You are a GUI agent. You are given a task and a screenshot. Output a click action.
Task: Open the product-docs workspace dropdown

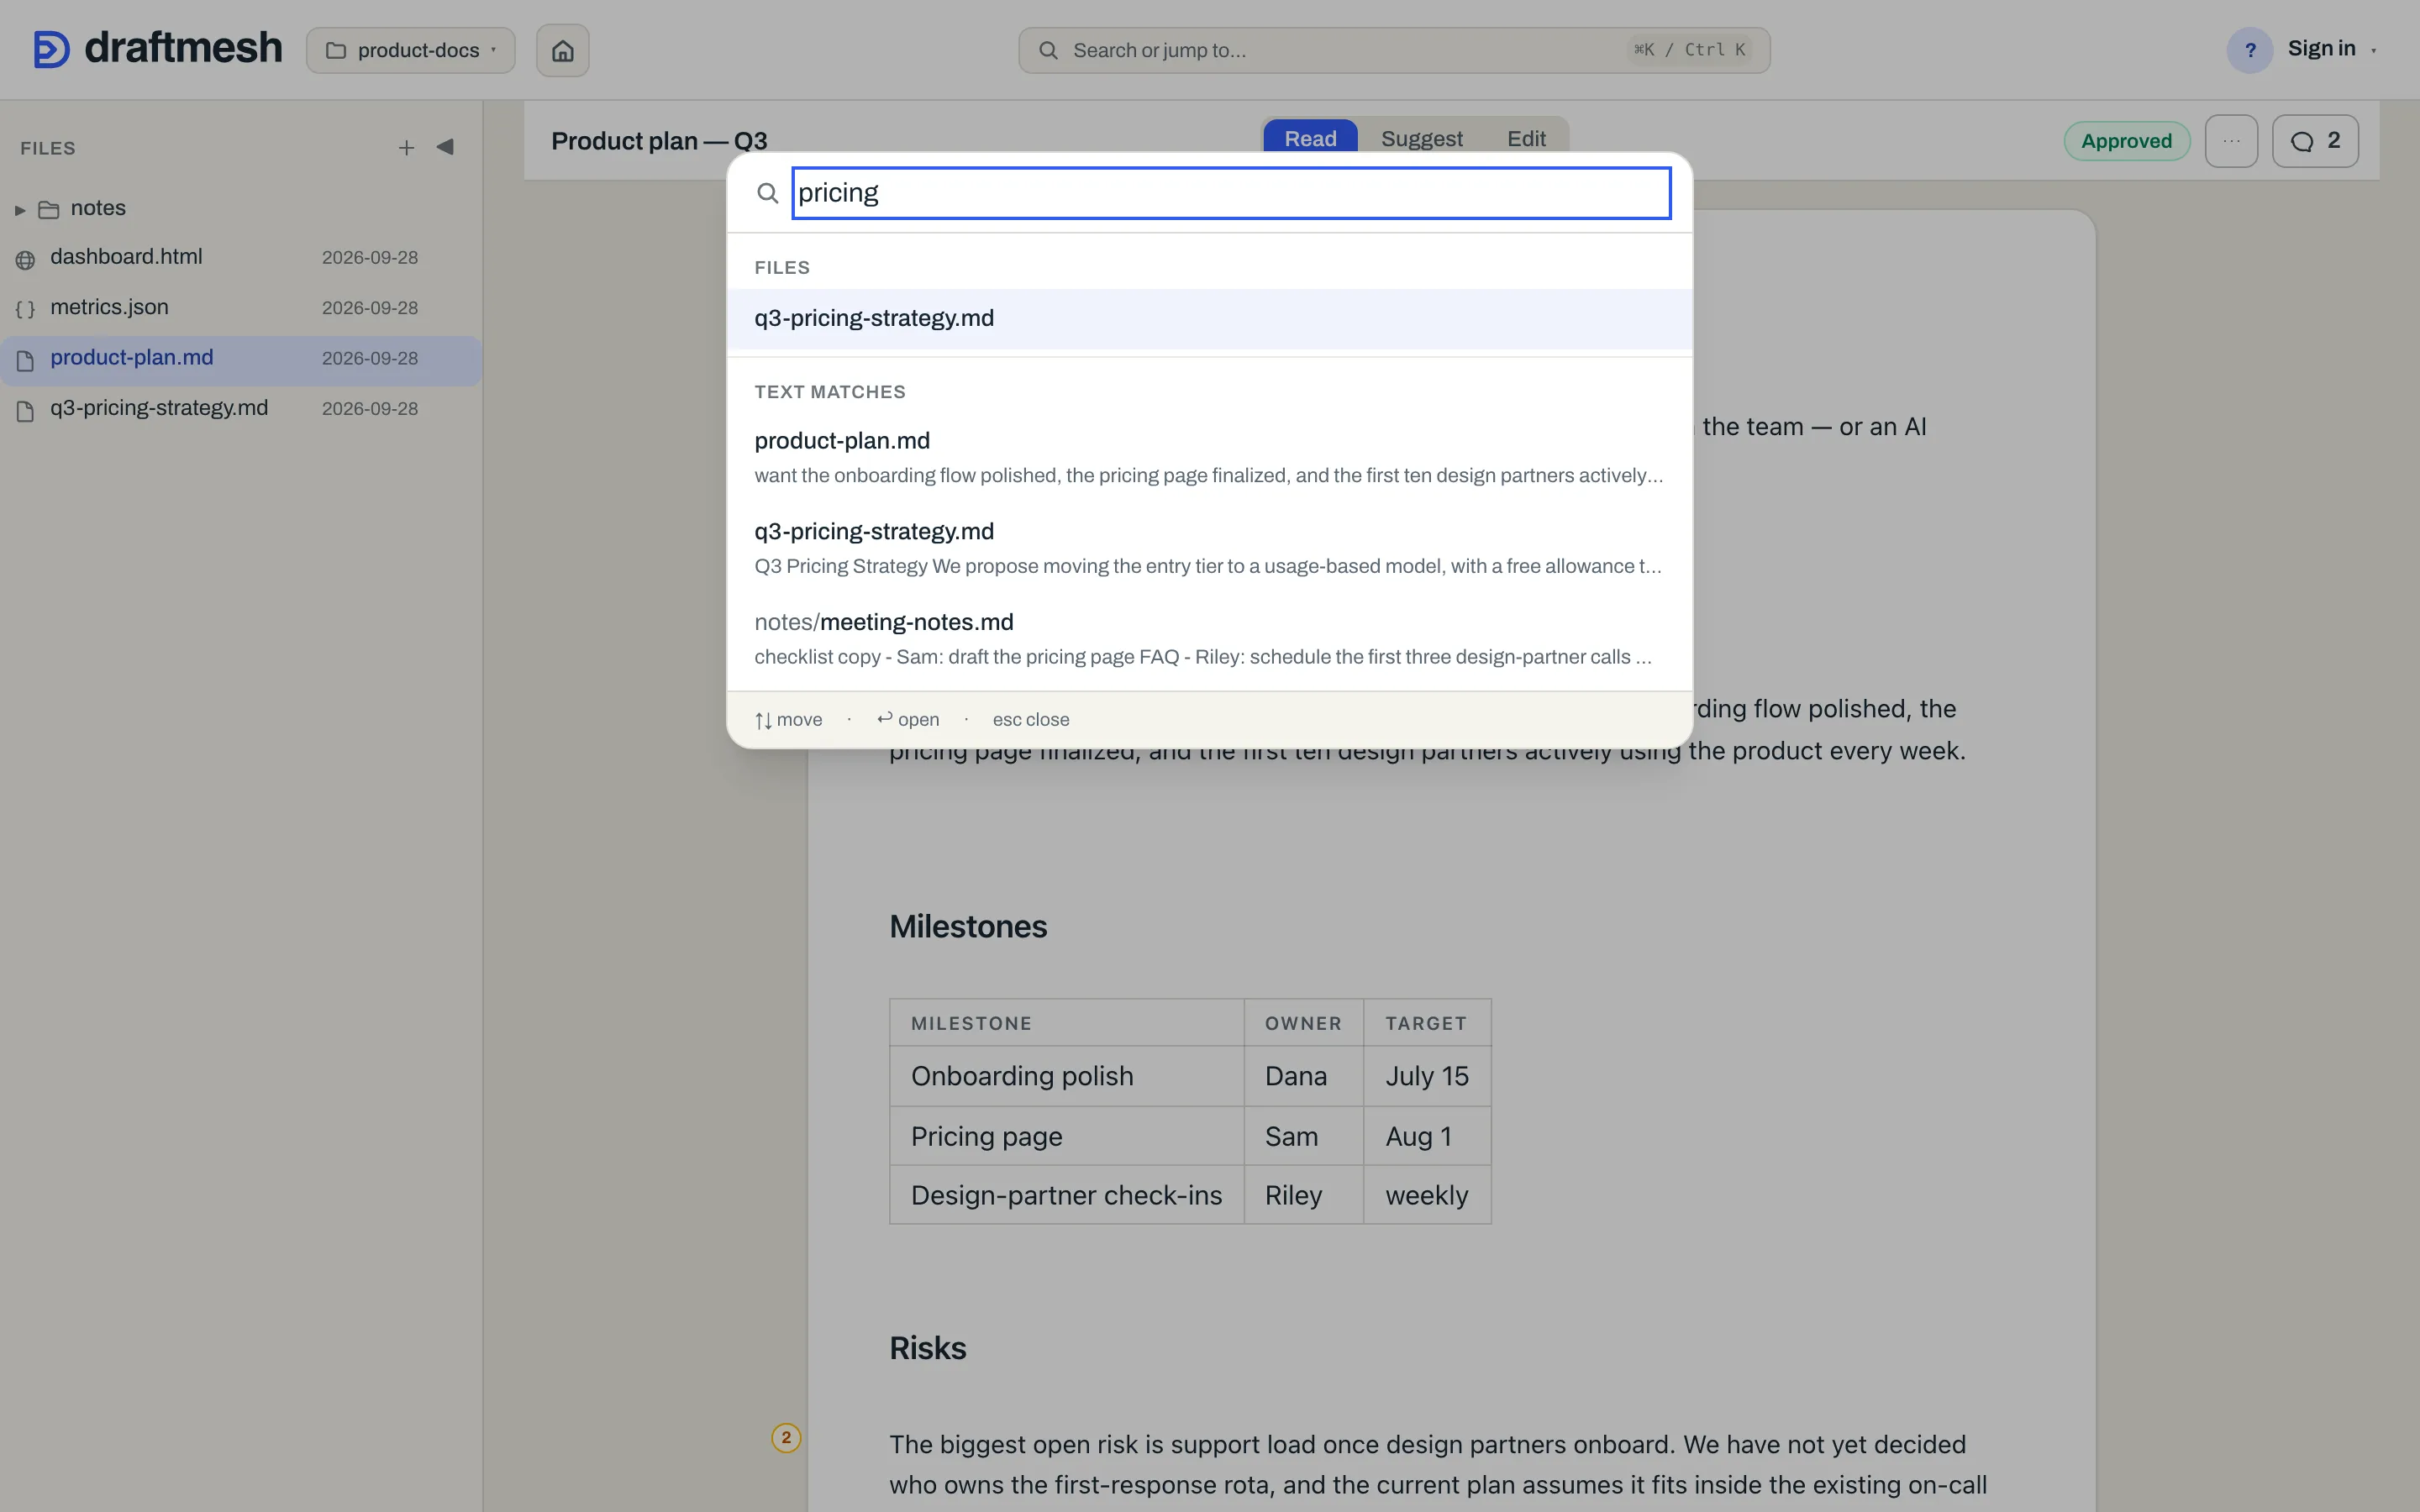coord(411,50)
